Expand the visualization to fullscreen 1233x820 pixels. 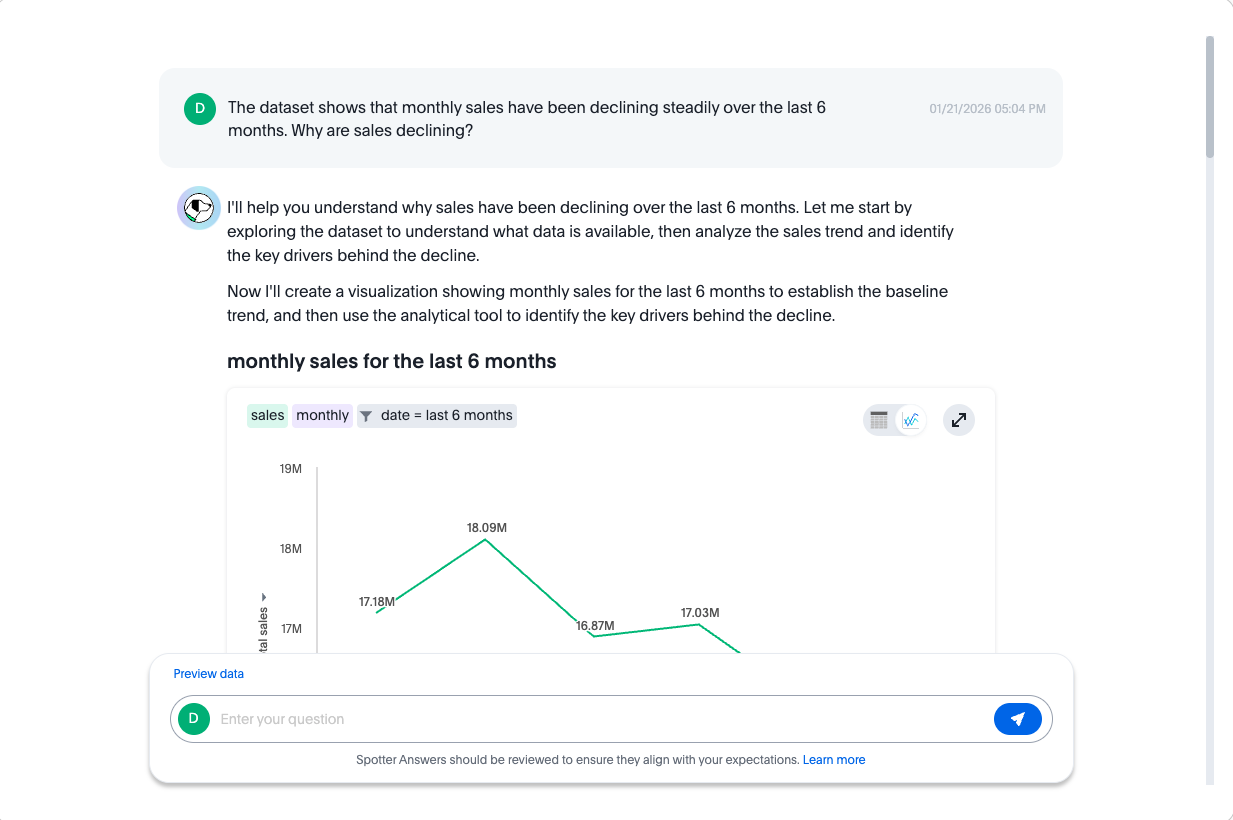(x=958, y=420)
